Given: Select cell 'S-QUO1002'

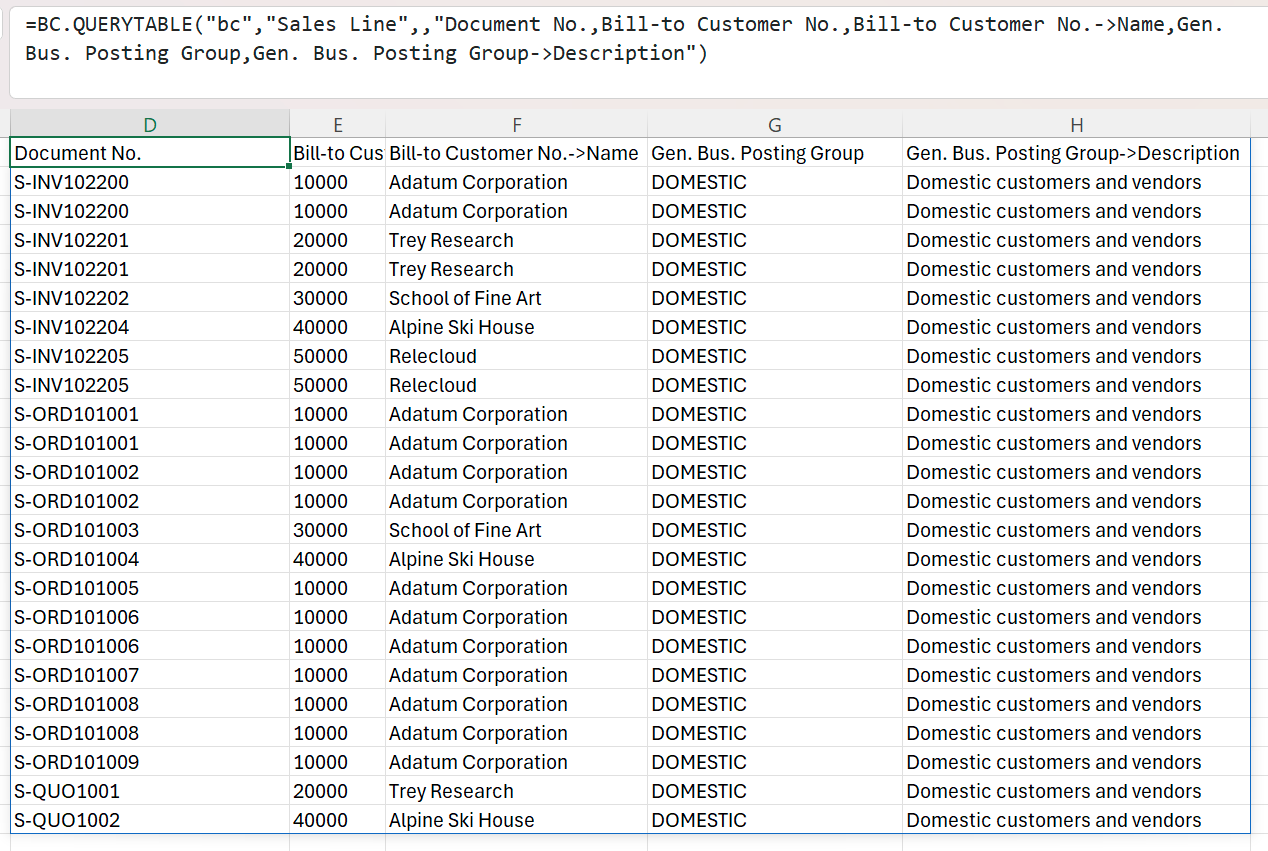Looking at the screenshot, I should pyautogui.click(x=150, y=820).
